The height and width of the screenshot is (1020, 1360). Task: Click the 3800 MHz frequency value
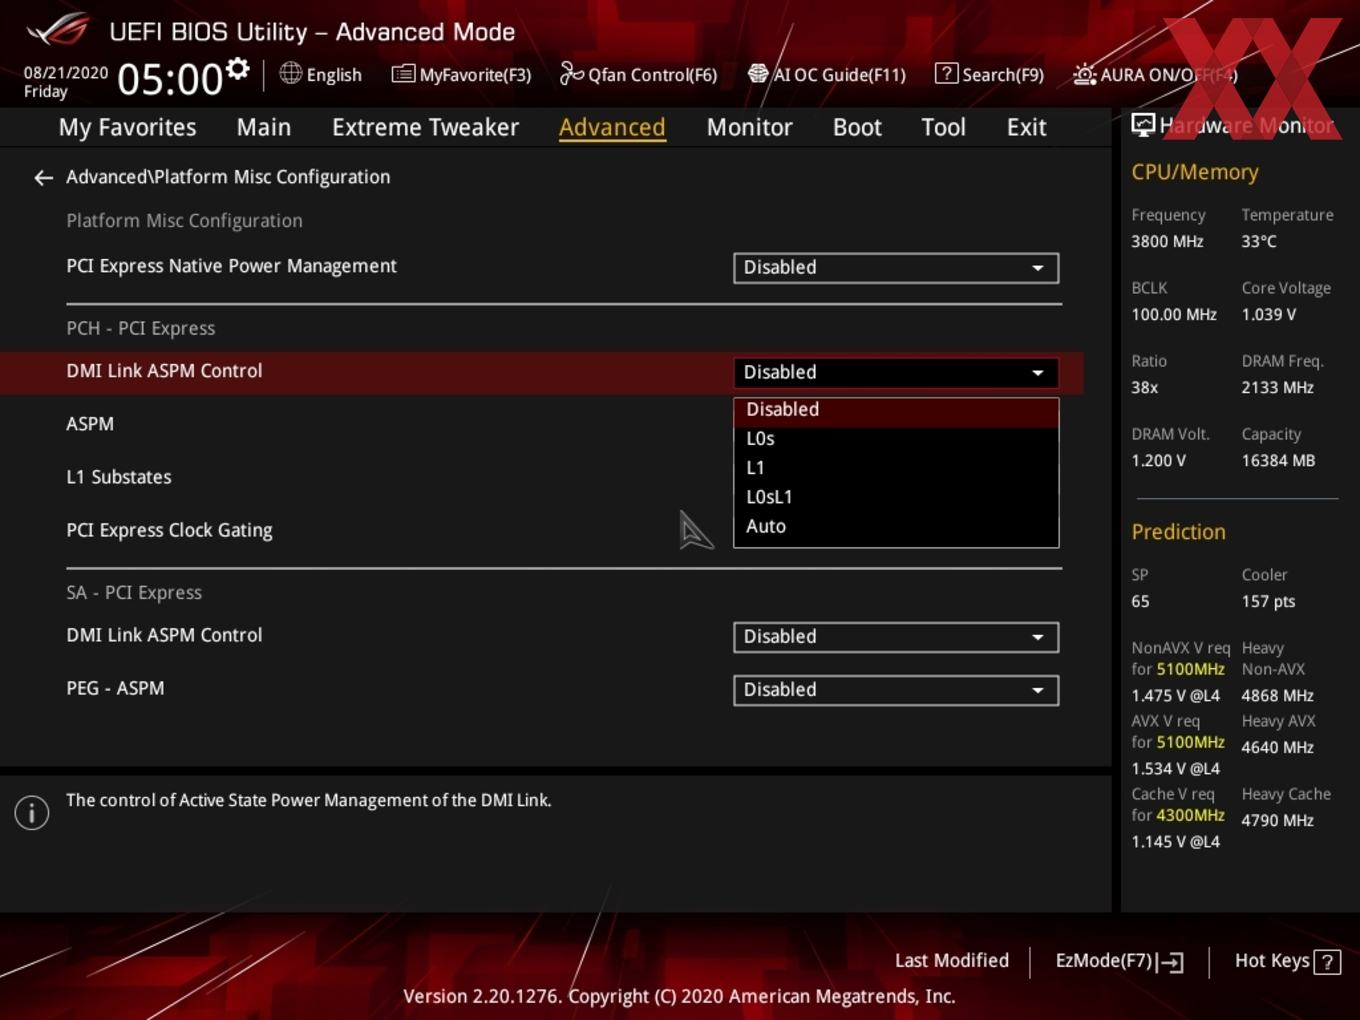pos(1167,241)
